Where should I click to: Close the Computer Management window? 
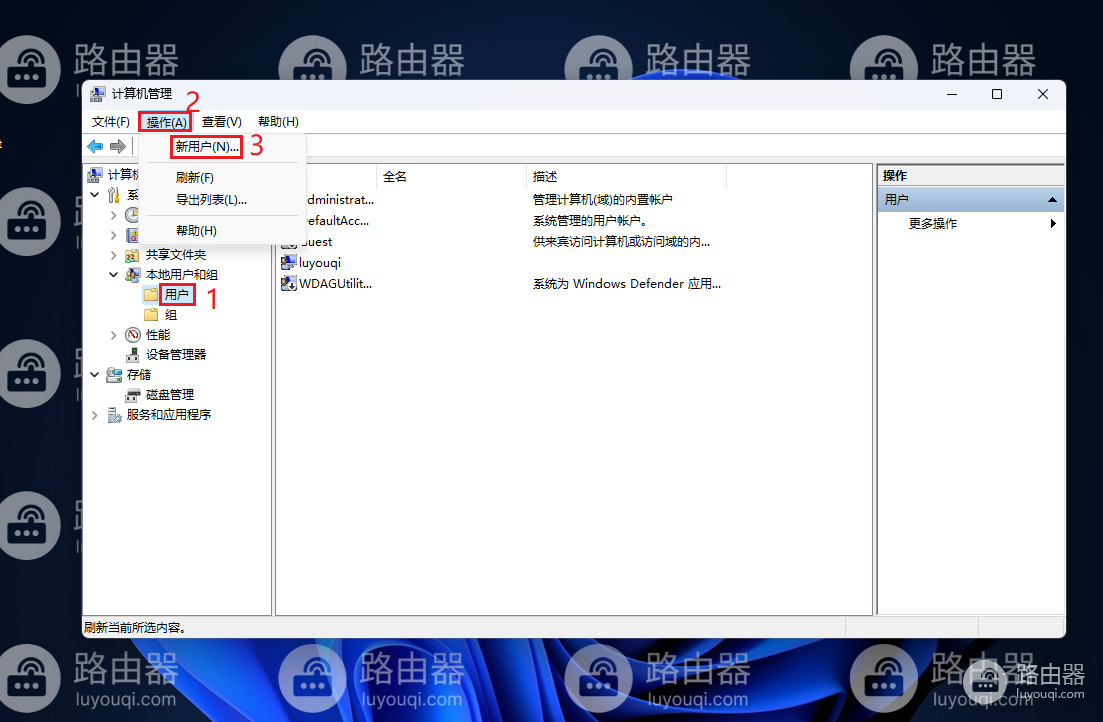[x=1043, y=94]
